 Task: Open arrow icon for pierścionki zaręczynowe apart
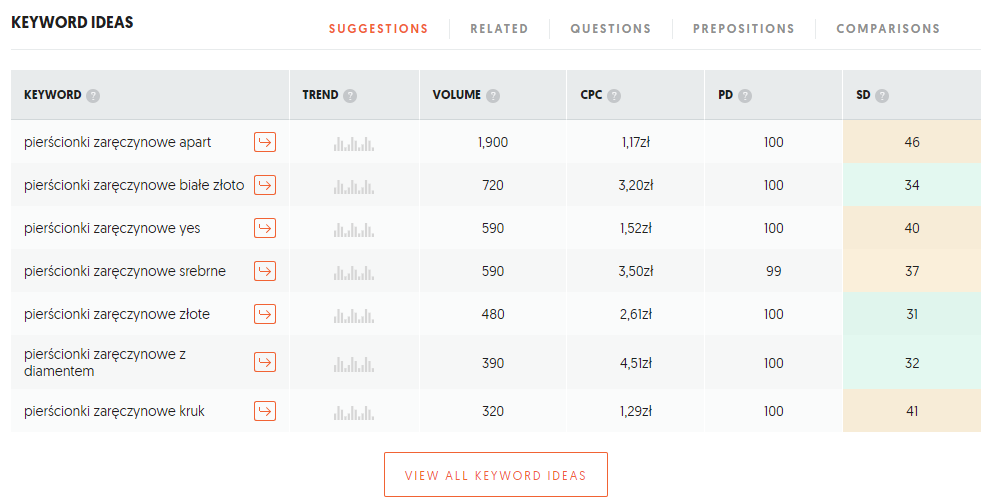(265, 142)
